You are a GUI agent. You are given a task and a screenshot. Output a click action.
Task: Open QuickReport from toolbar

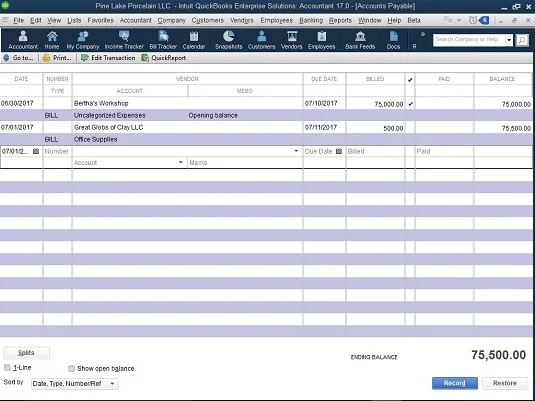(164, 58)
